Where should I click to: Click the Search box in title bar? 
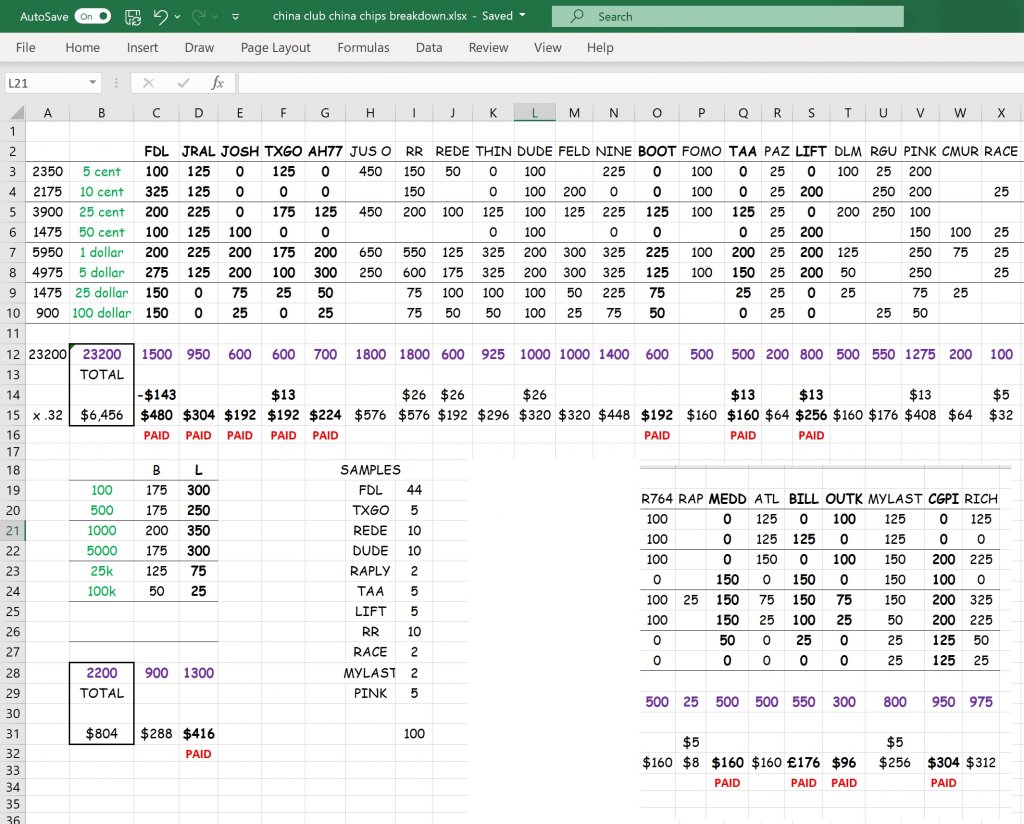727,16
